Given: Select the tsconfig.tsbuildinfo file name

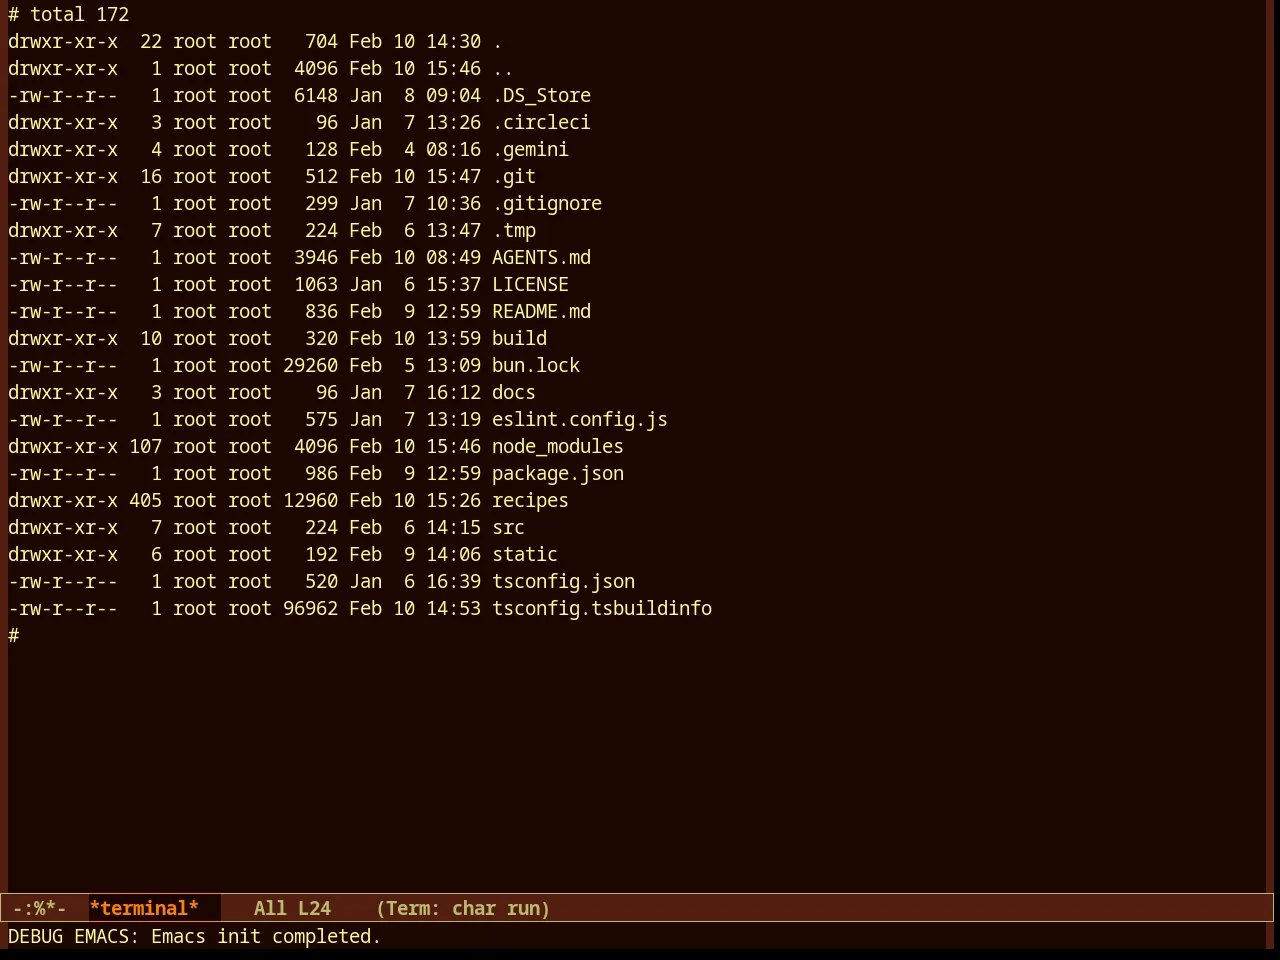Looking at the screenshot, I should point(602,609).
